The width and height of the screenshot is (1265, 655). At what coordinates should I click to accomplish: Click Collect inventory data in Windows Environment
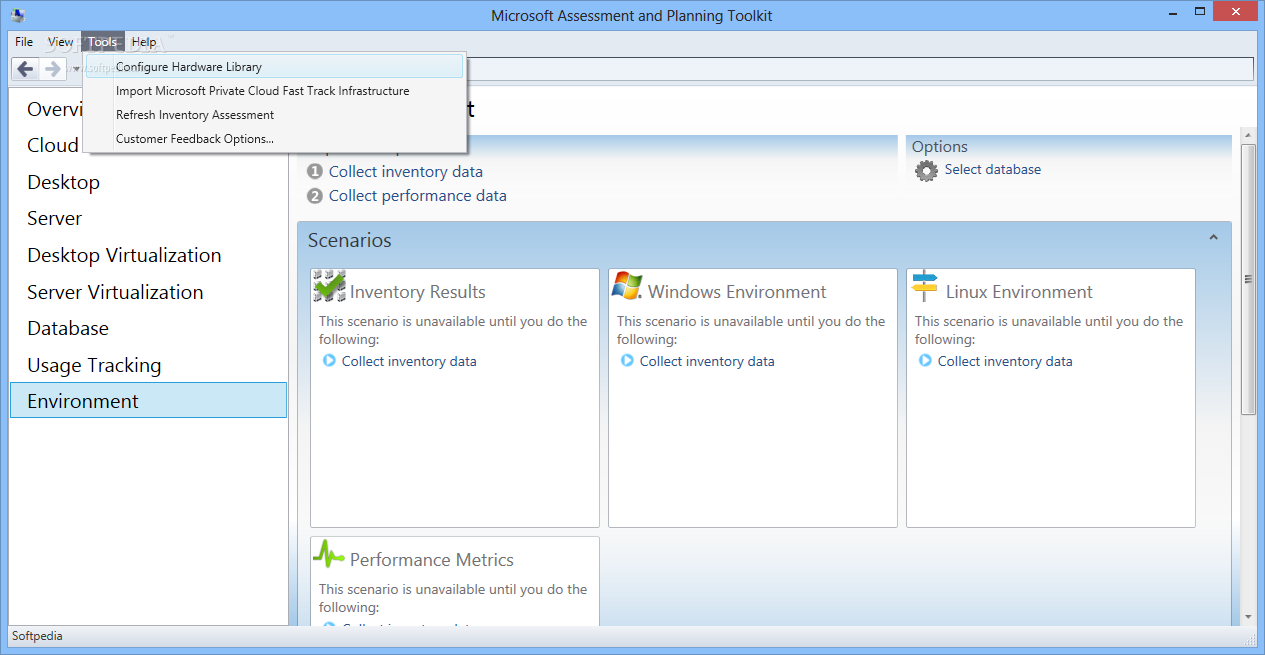[x=707, y=361]
